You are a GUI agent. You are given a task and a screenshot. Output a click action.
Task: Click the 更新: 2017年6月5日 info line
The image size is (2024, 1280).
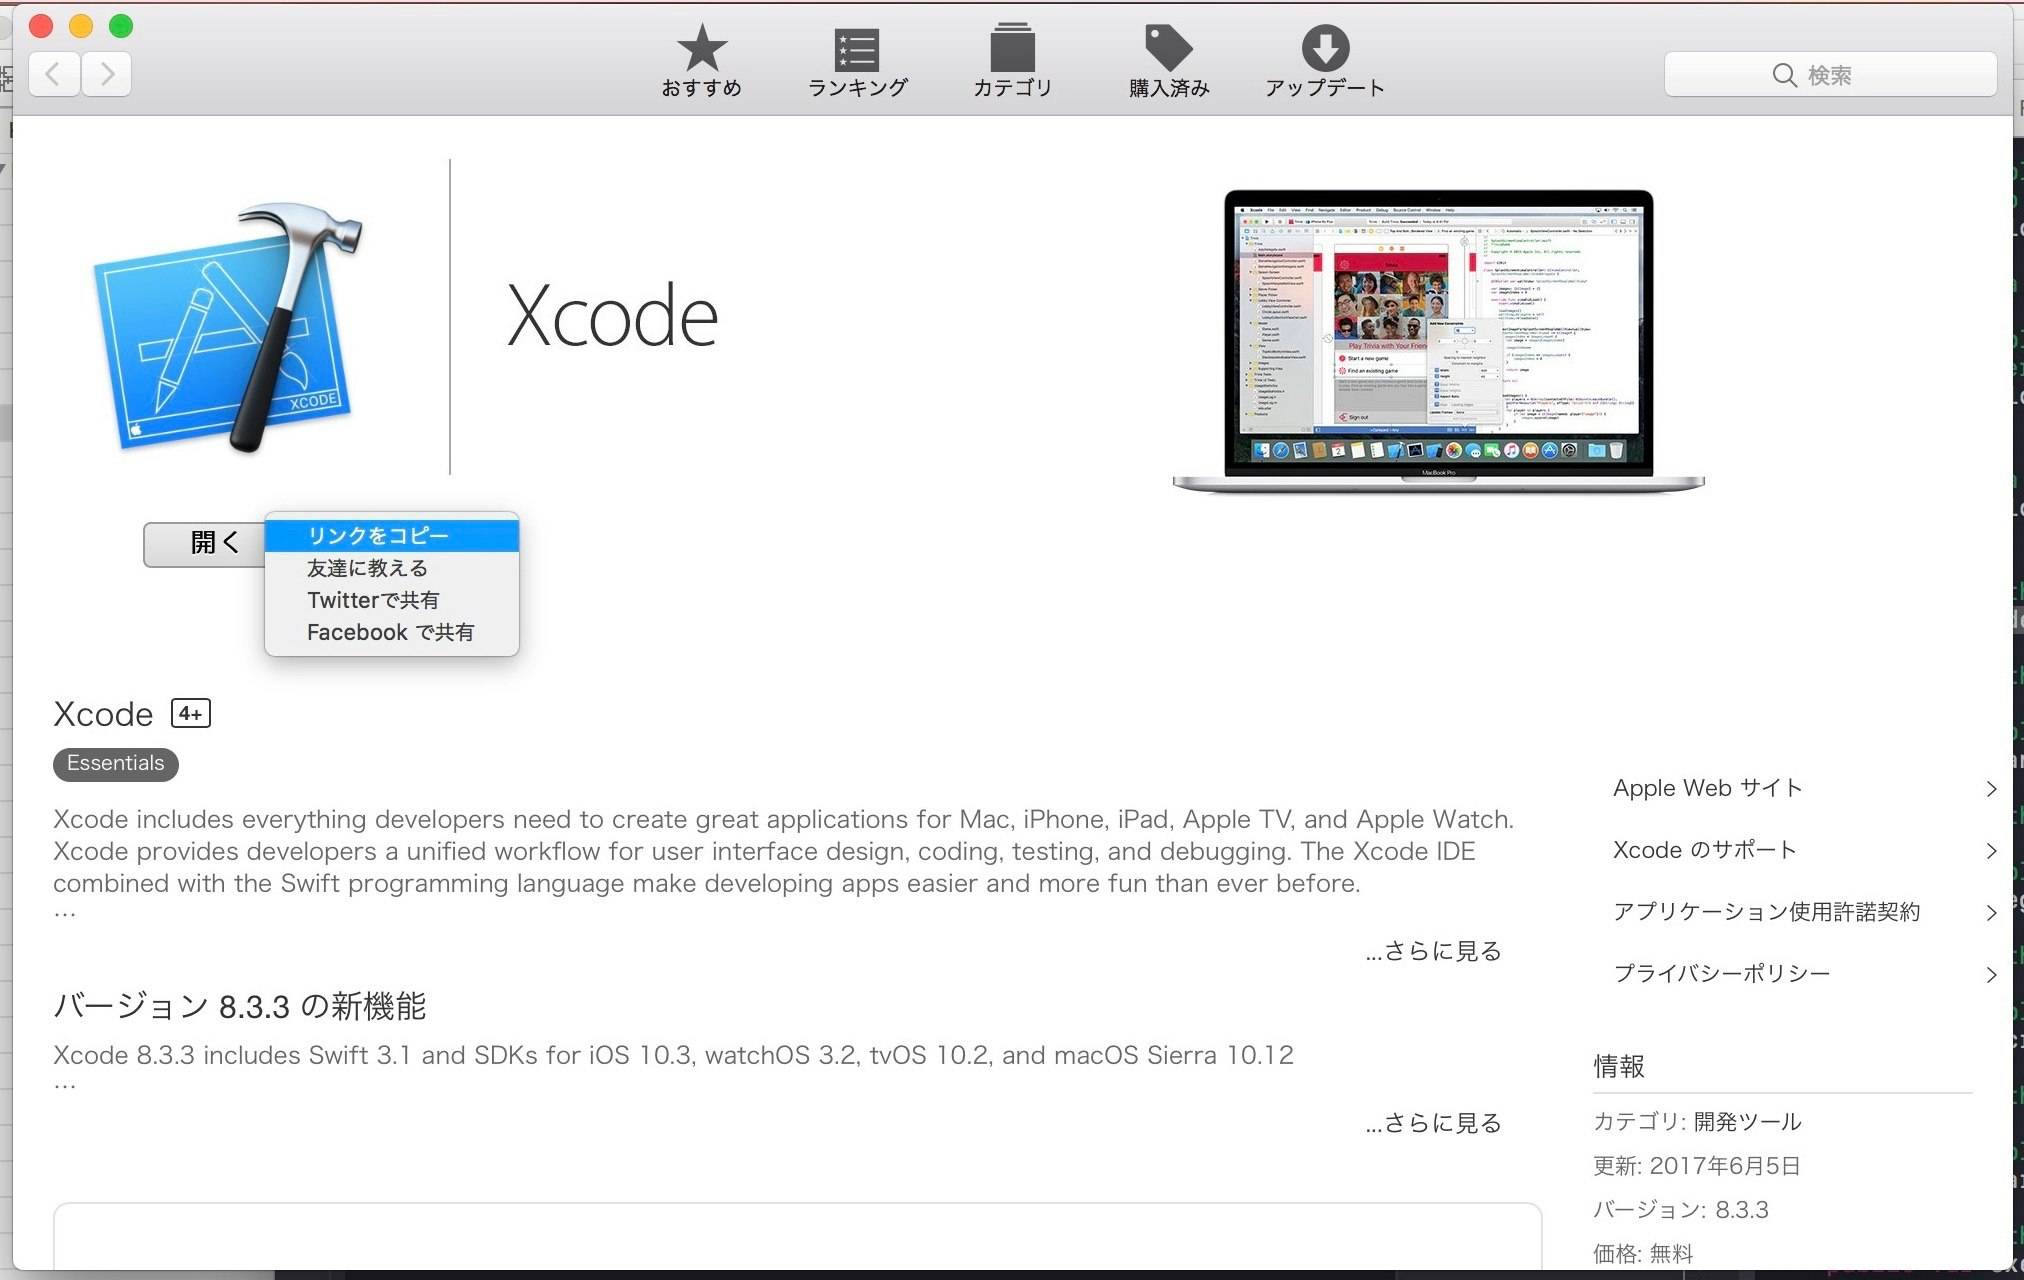(1696, 1166)
